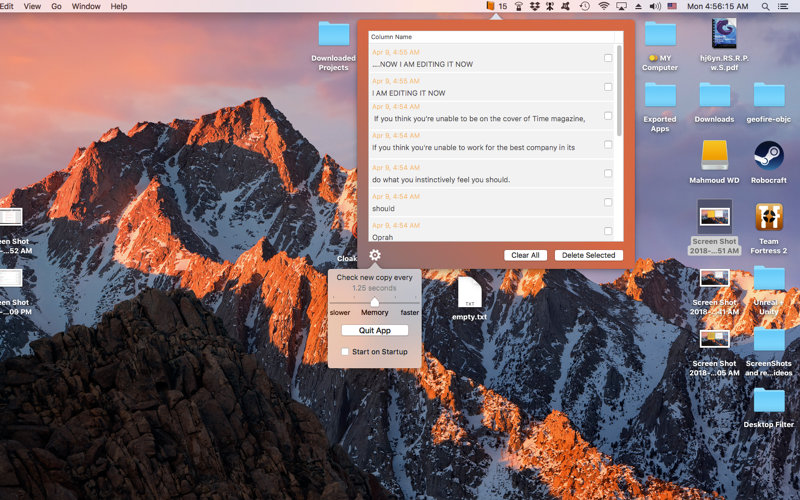Open the US flag input source menu
800x500 pixels.
672,6
